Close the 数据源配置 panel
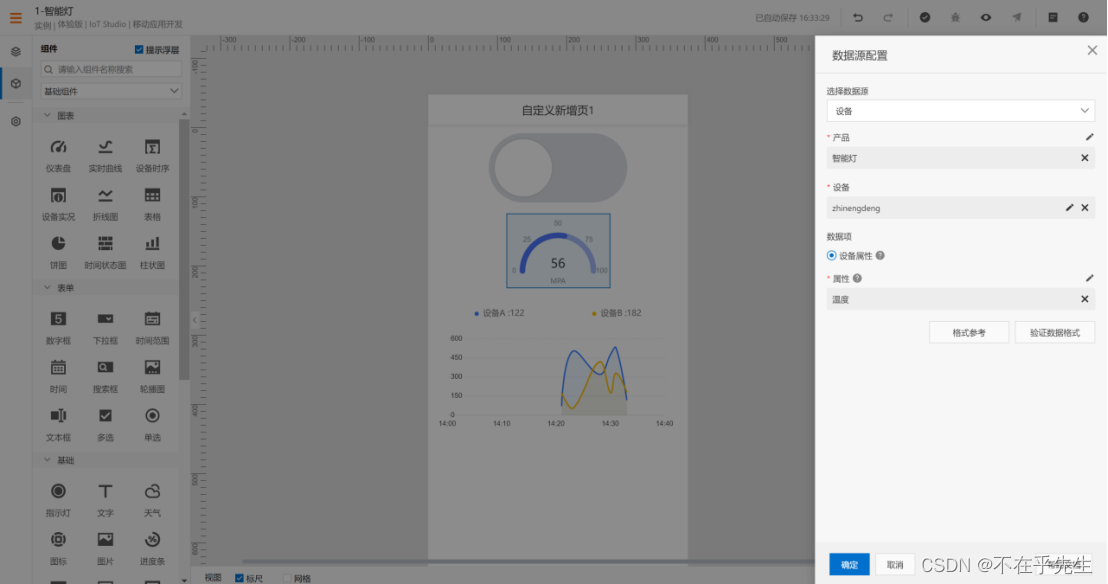 [1092, 50]
